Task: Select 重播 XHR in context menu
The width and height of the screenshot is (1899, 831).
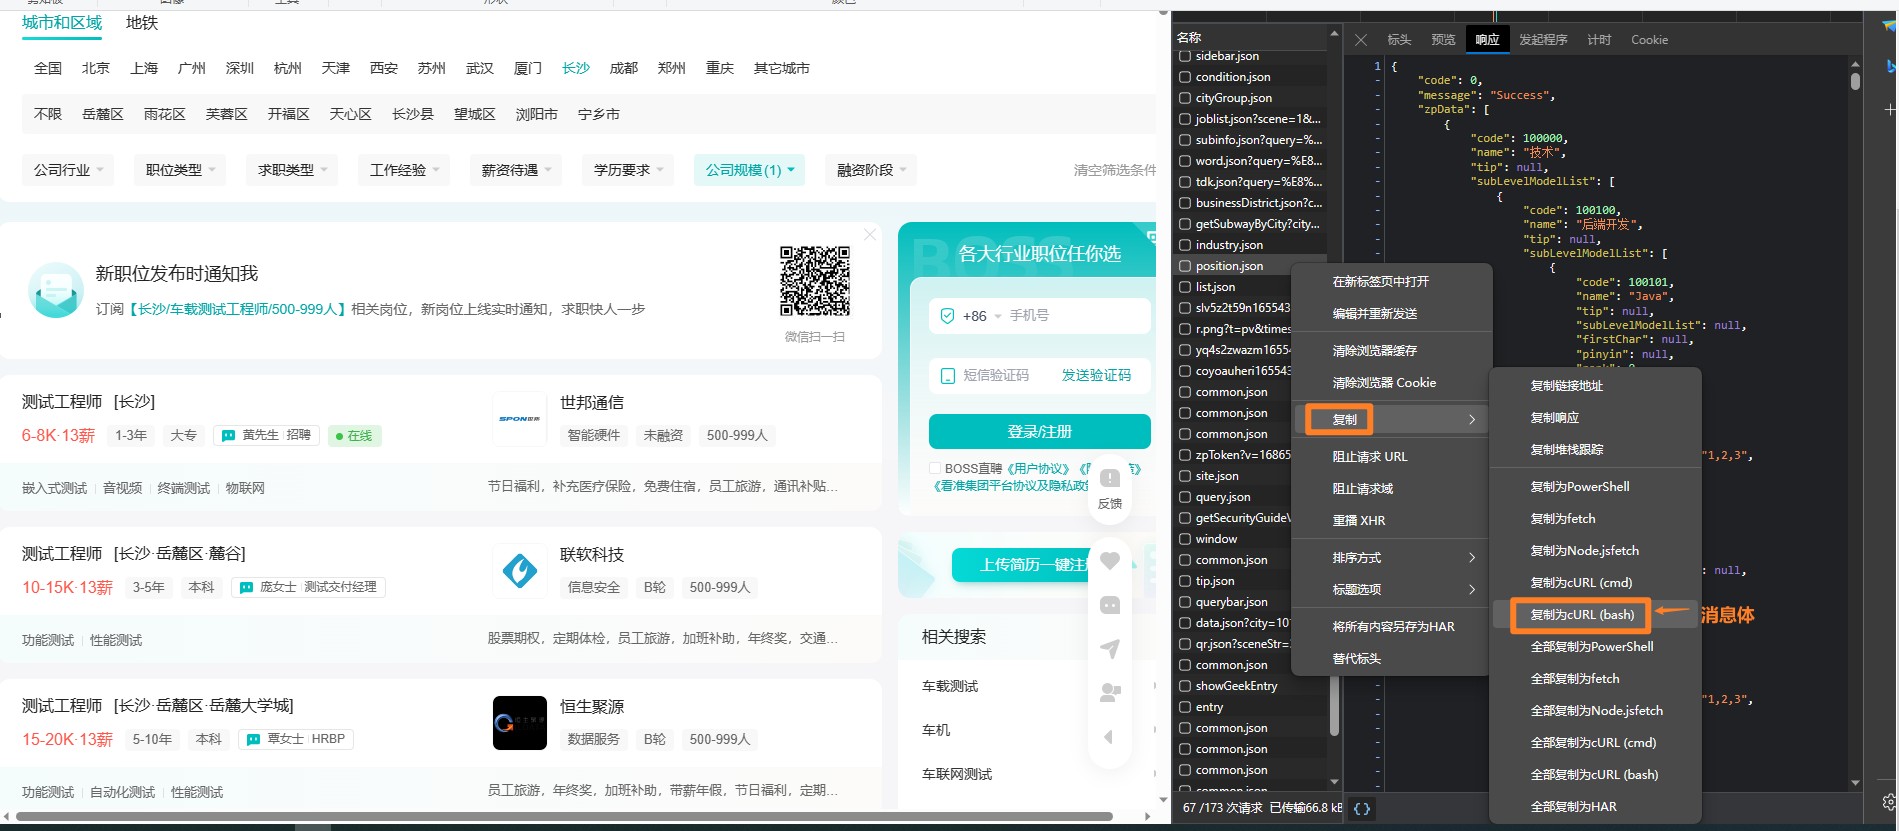Action: tap(1392, 521)
